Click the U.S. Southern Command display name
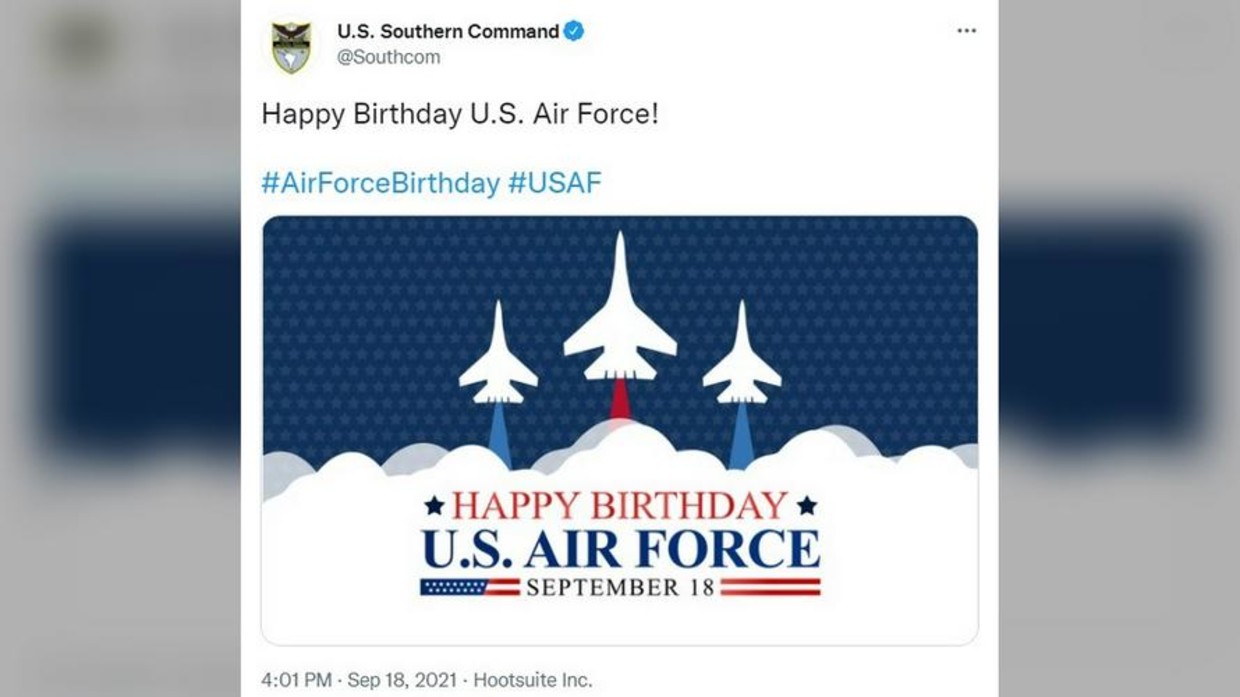The height and width of the screenshot is (697, 1240). coord(446,31)
